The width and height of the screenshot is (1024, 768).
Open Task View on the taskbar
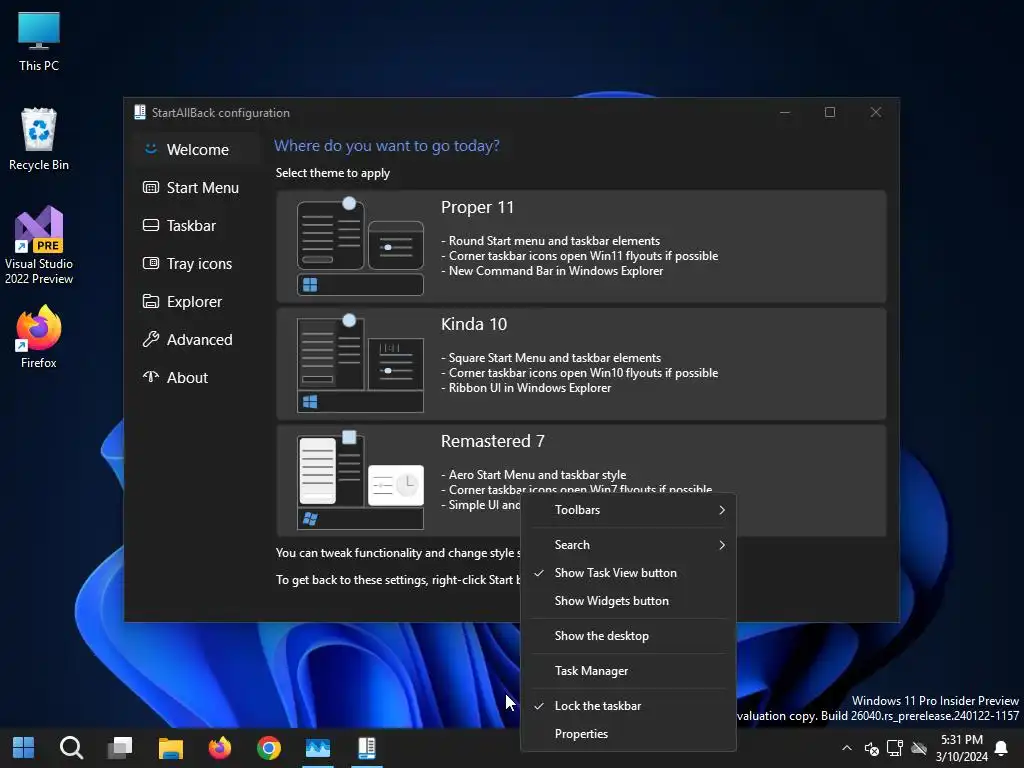120,748
